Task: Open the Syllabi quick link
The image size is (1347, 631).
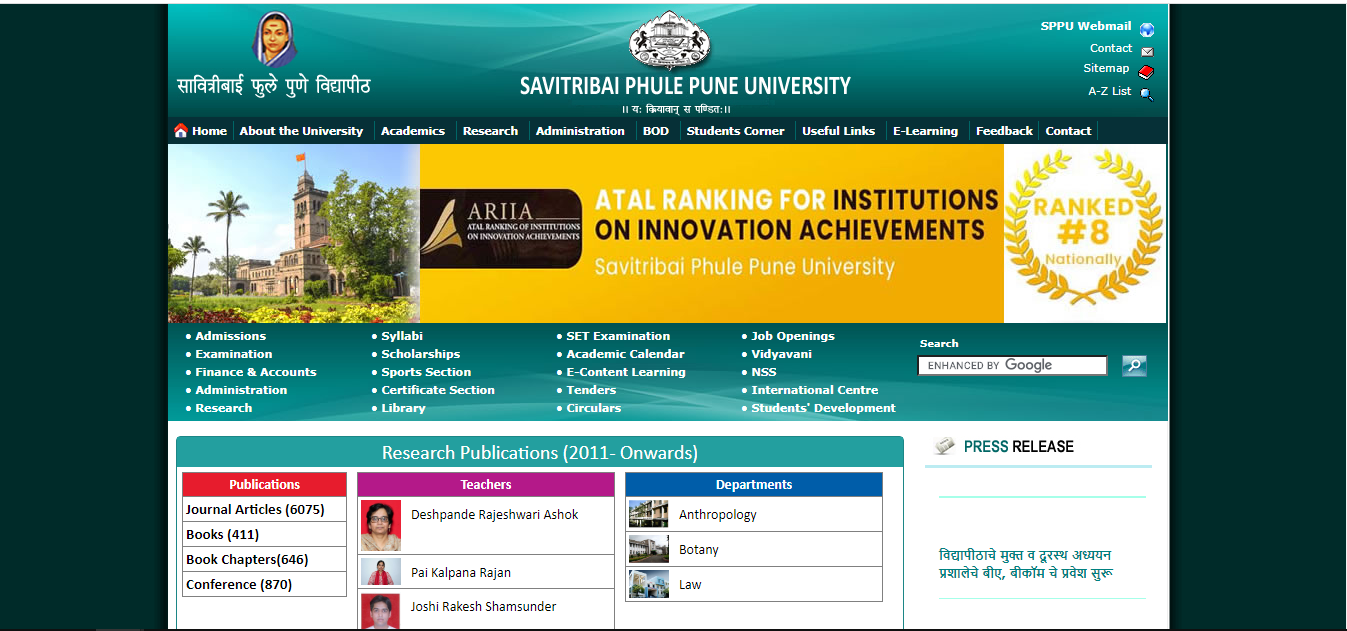Action: [402, 336]
